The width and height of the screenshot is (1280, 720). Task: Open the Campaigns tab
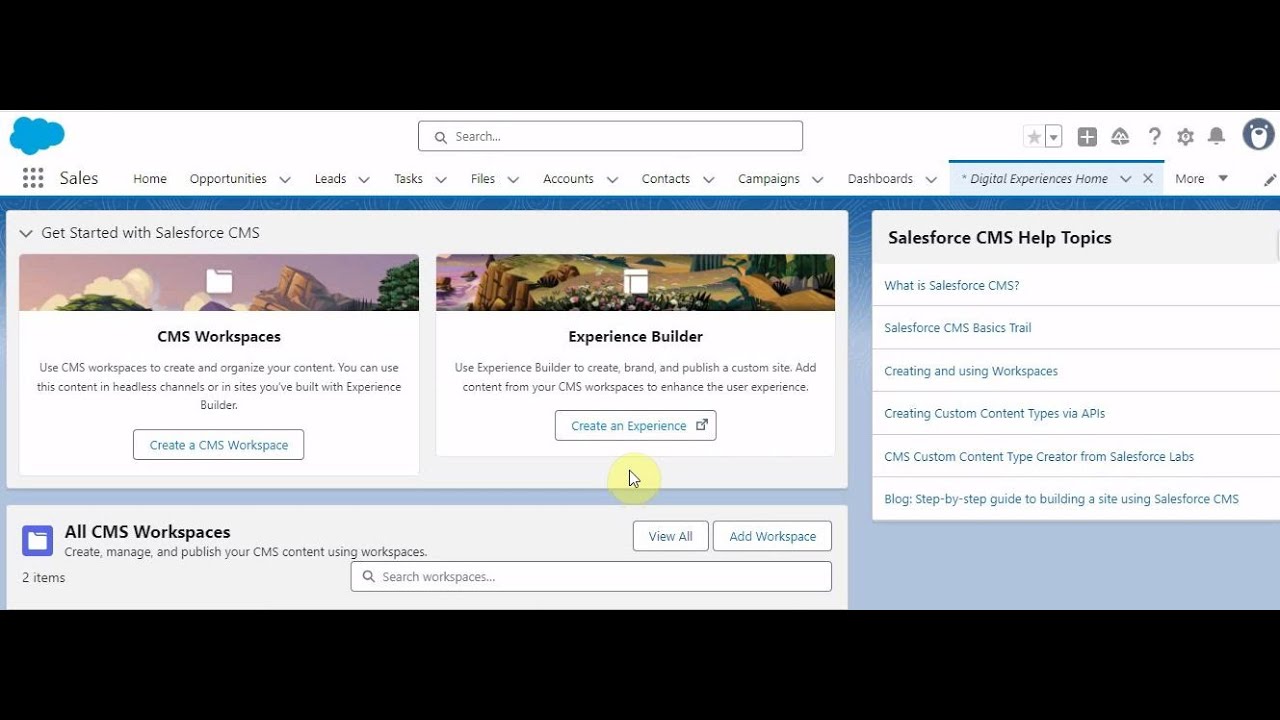coord(769,179)
